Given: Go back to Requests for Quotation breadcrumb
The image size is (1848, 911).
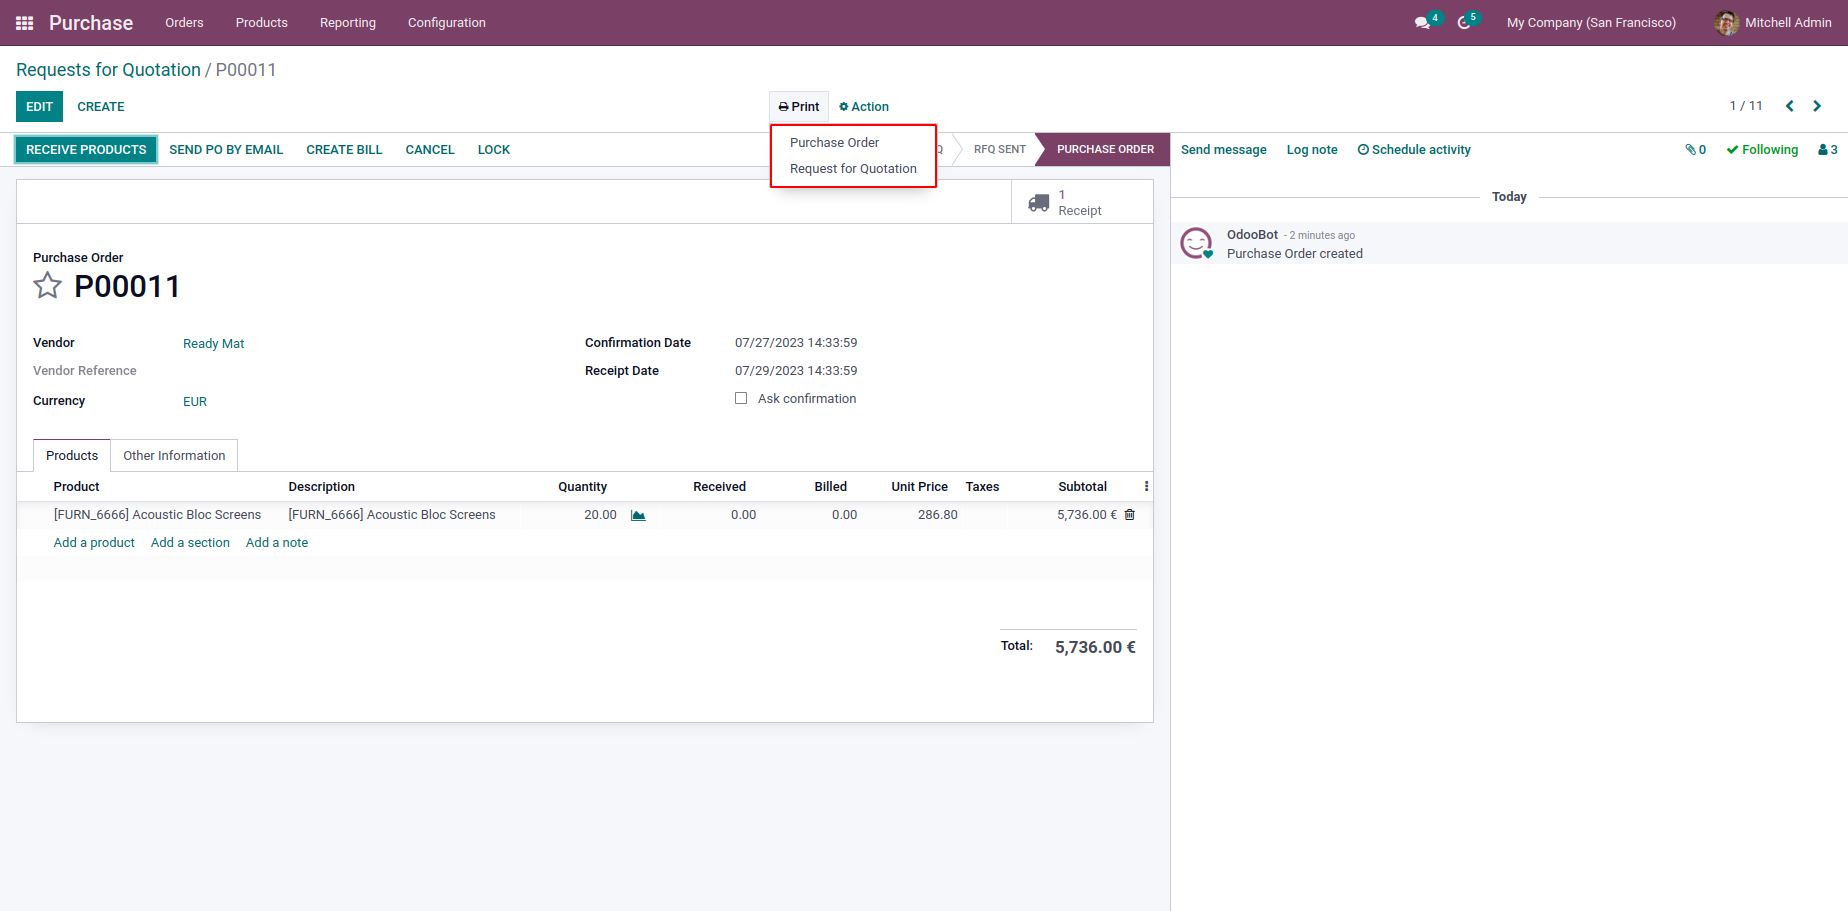Looking at the screenshot, I should (108, 70).
